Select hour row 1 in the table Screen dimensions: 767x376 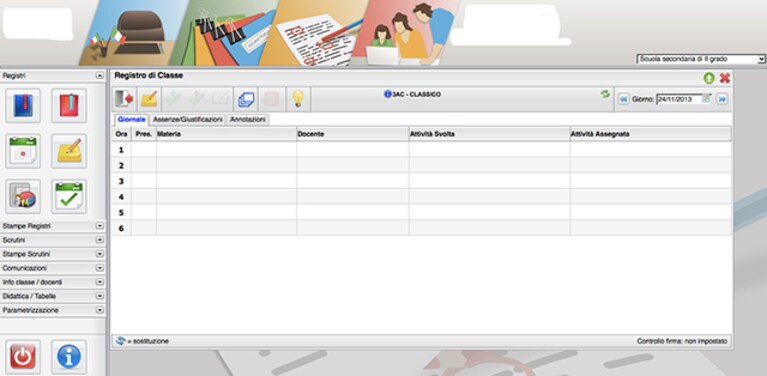click(422, 150)
